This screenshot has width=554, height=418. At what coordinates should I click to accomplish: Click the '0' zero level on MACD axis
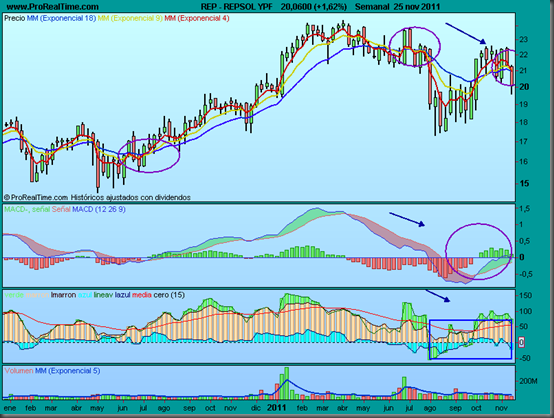click(x=522, y=257)
